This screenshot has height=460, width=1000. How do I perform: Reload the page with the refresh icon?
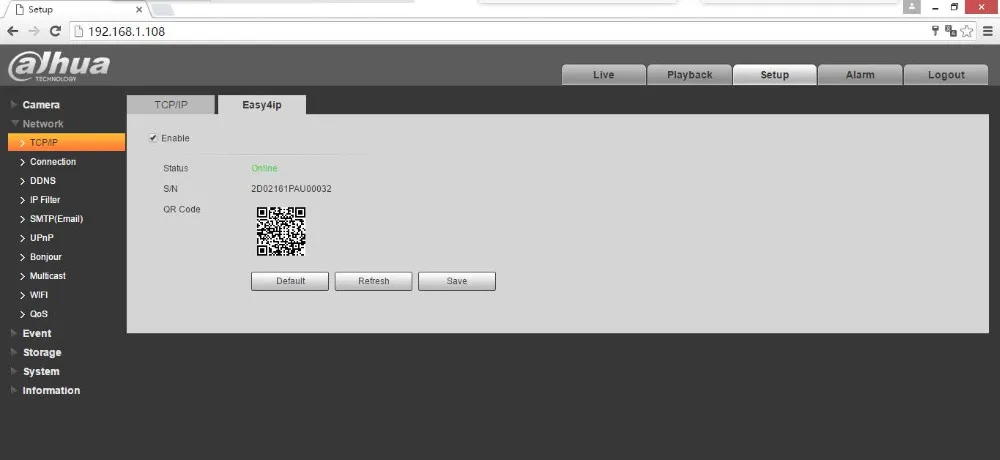(x=55, y=31)
